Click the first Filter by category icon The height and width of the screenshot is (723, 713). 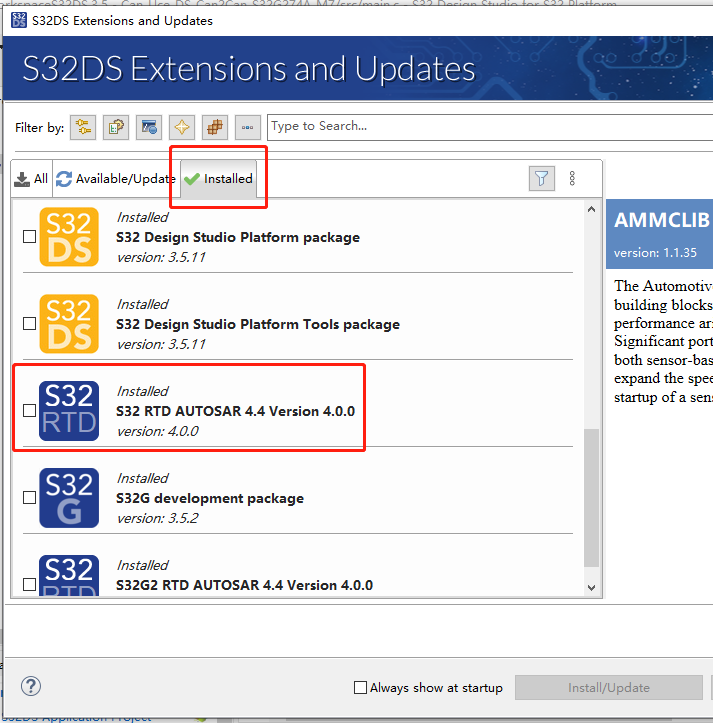coord(83,127)
